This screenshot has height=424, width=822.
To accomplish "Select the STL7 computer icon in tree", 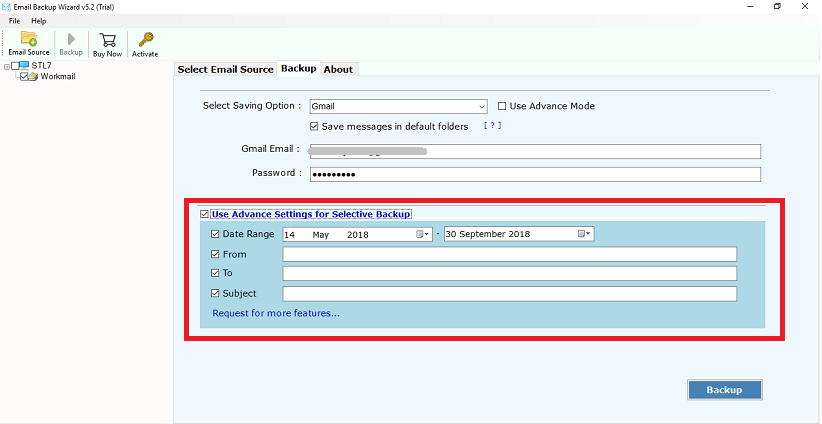I will click(x=24, y=66).
